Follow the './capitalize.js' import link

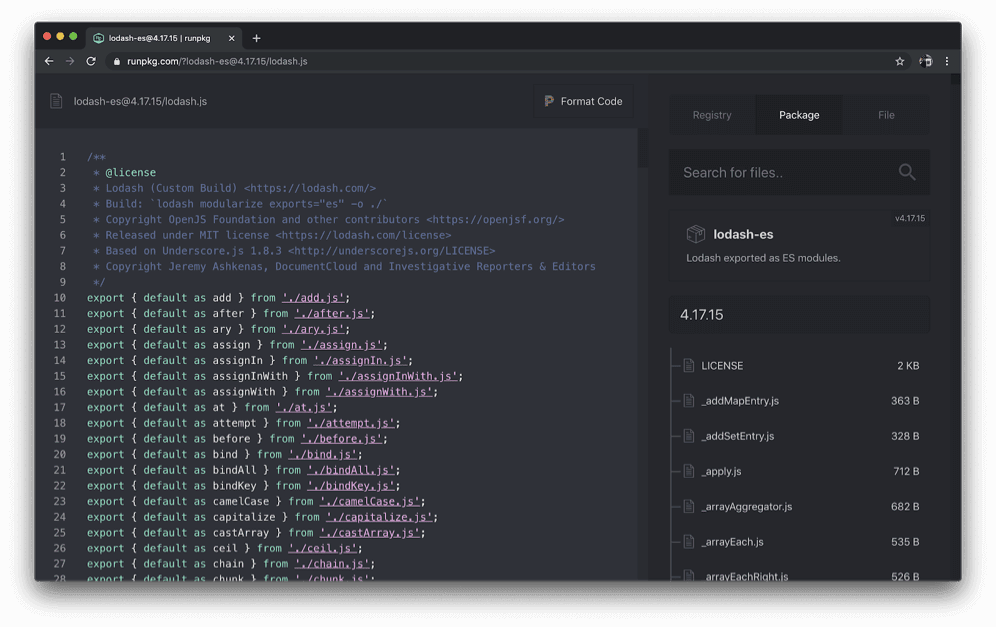pyautogui.click(x=379, y=517)
